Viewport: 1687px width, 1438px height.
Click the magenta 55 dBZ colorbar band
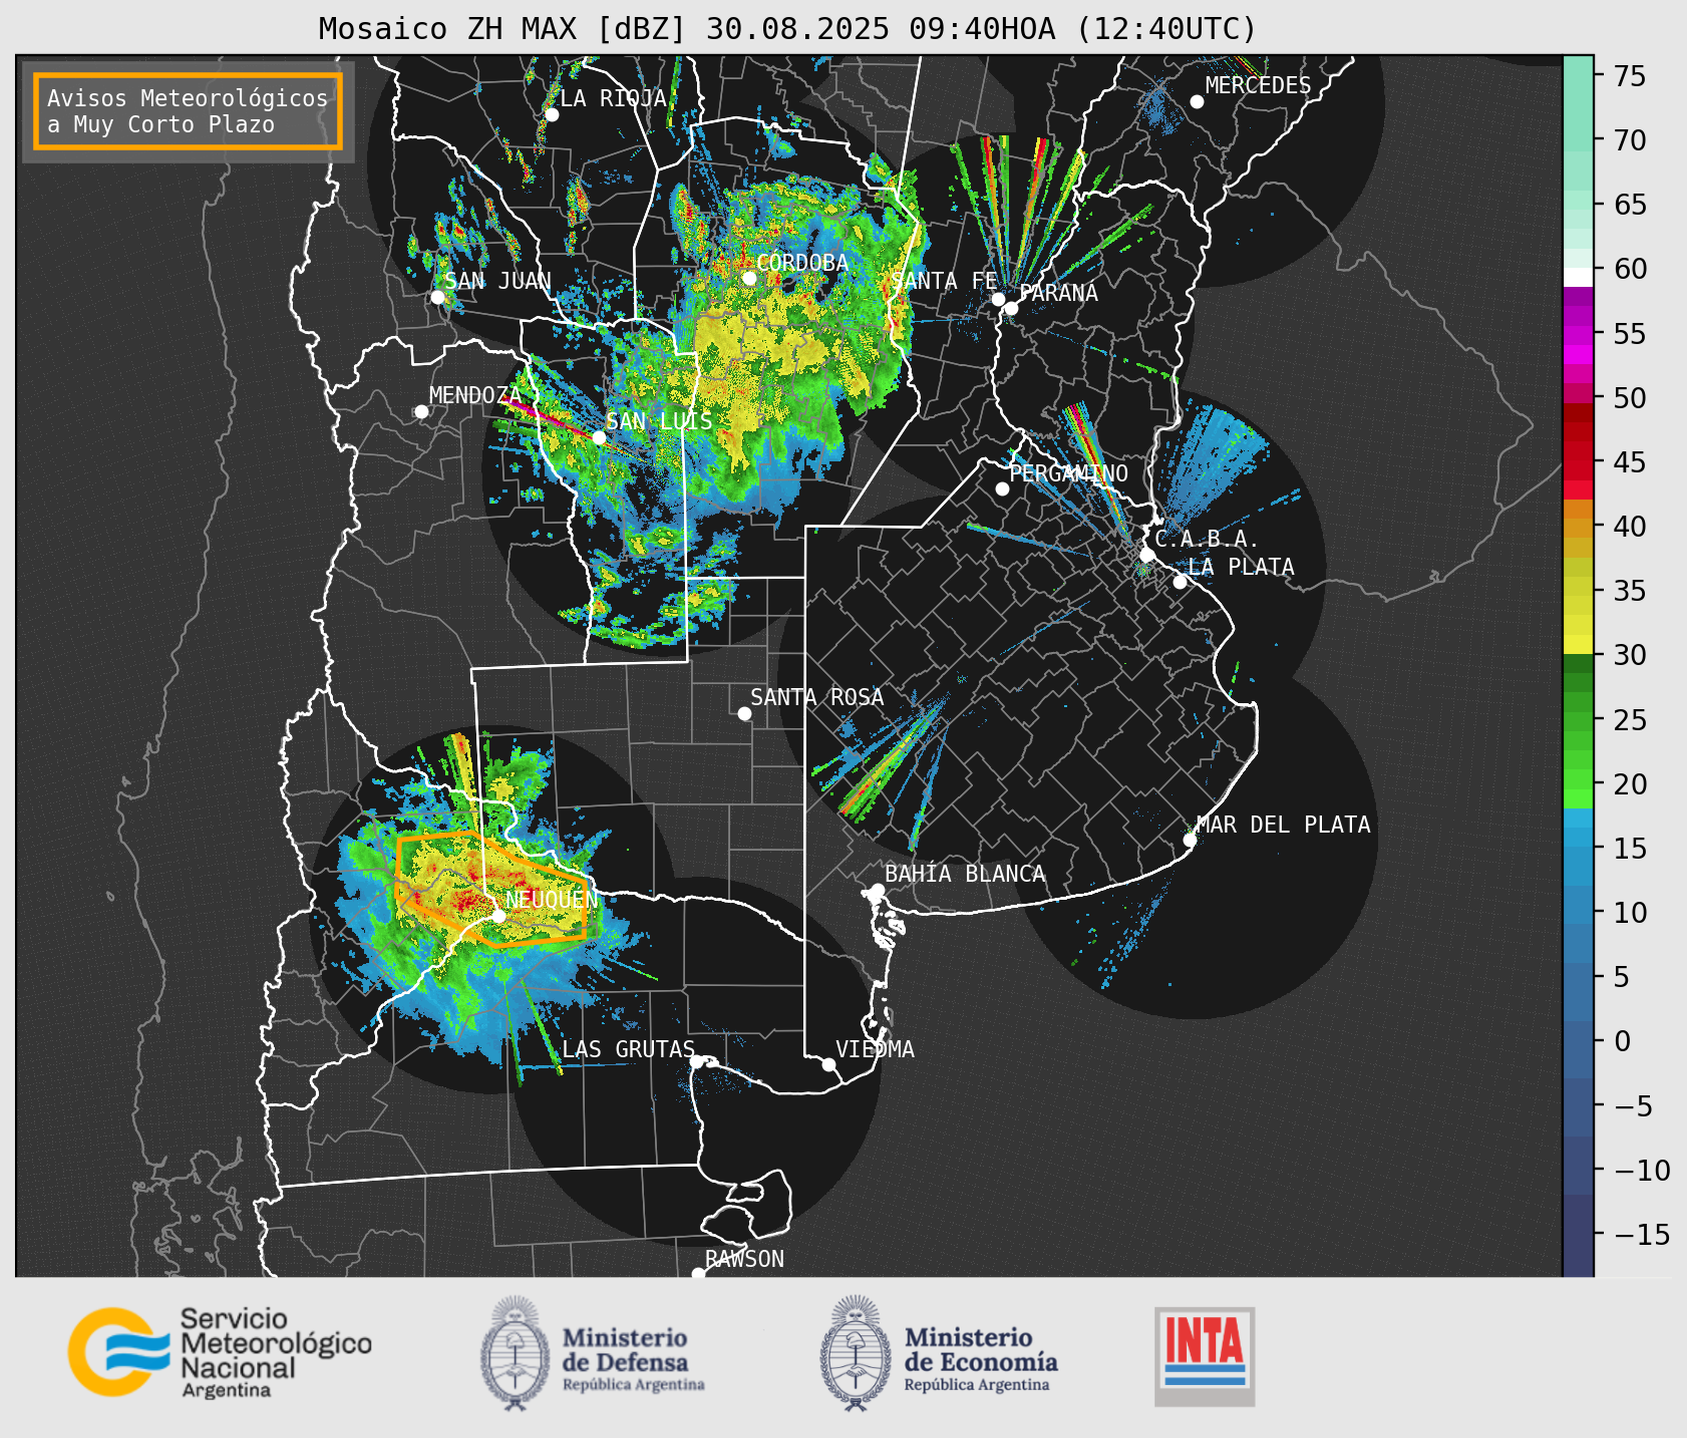pos(1578,335)
